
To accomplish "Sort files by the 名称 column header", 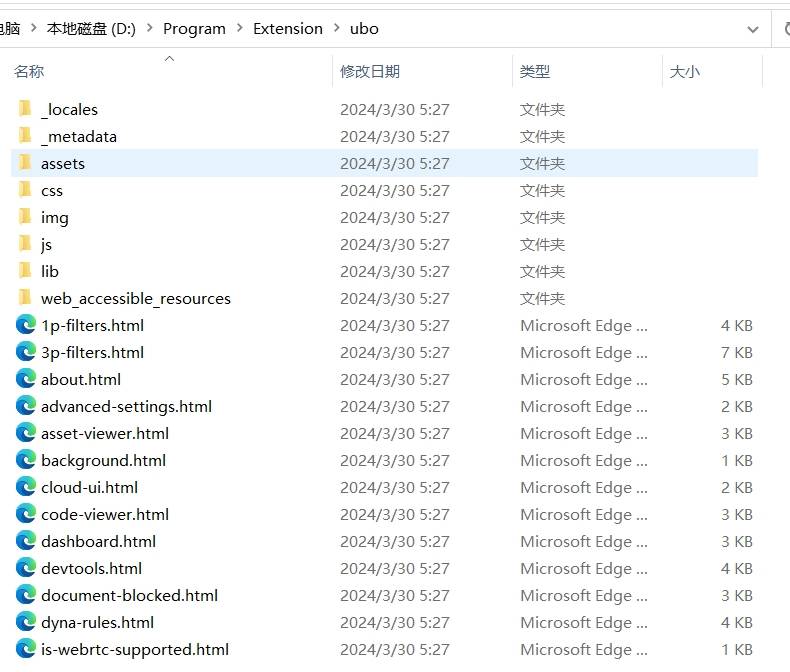I will click(30, 72).
